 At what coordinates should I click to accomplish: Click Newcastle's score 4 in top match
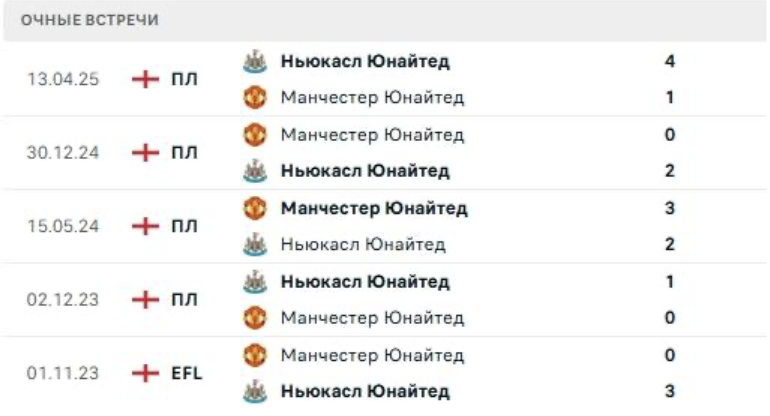[x=670, y=61]
